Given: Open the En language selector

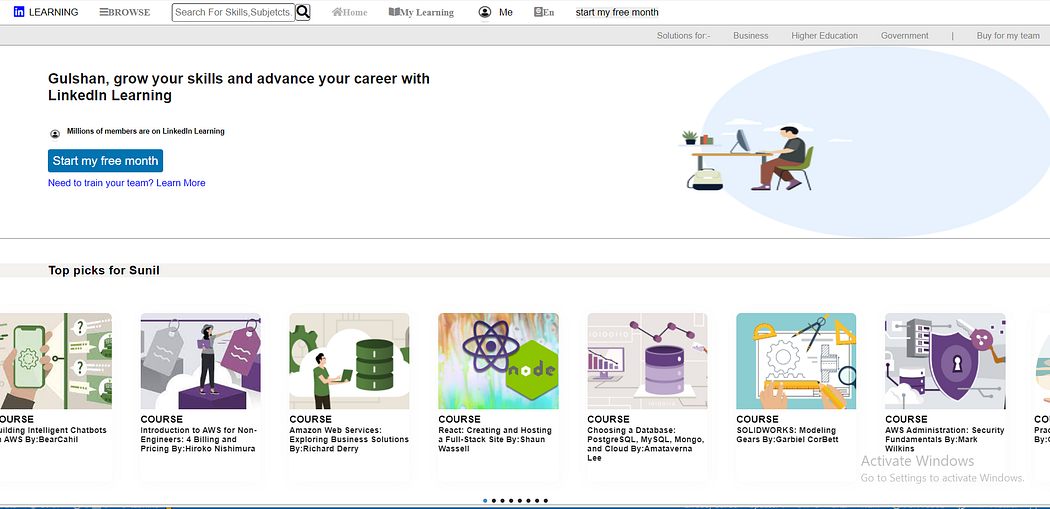Looking at the screenshot, I should 544,12.
